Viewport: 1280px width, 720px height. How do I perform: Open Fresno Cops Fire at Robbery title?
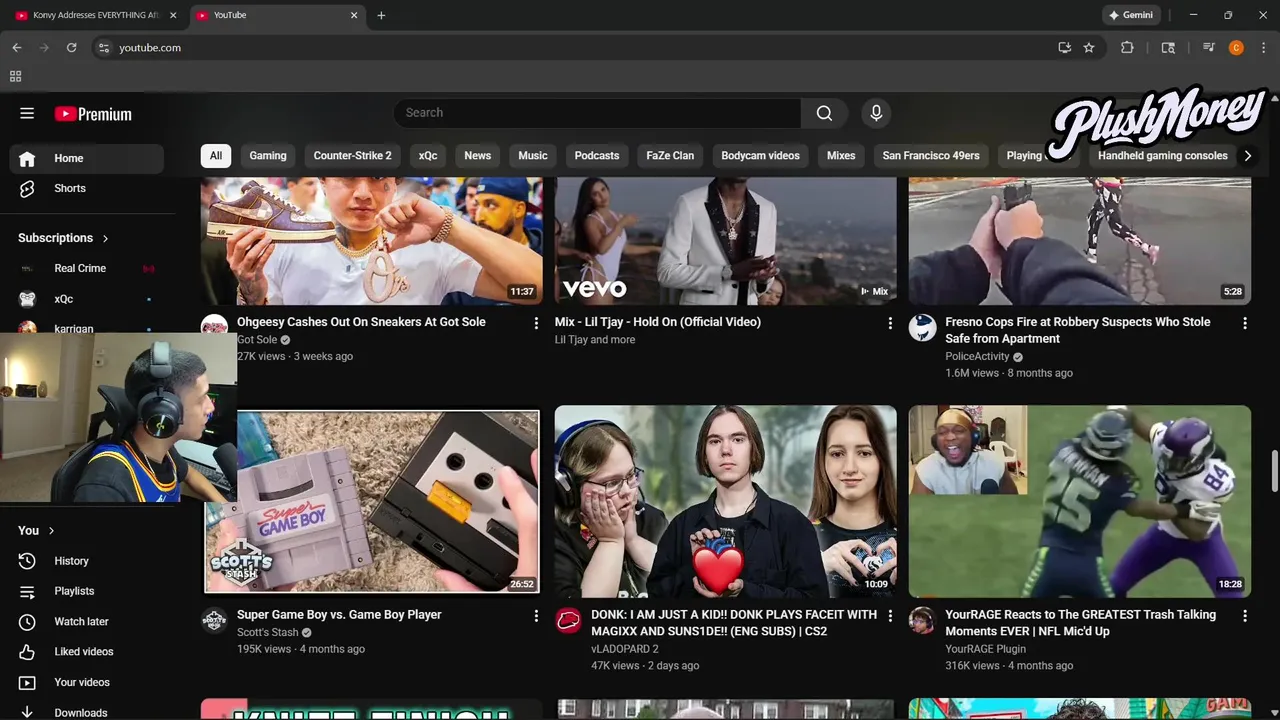pyautogui.click(x=1078, y=330)
